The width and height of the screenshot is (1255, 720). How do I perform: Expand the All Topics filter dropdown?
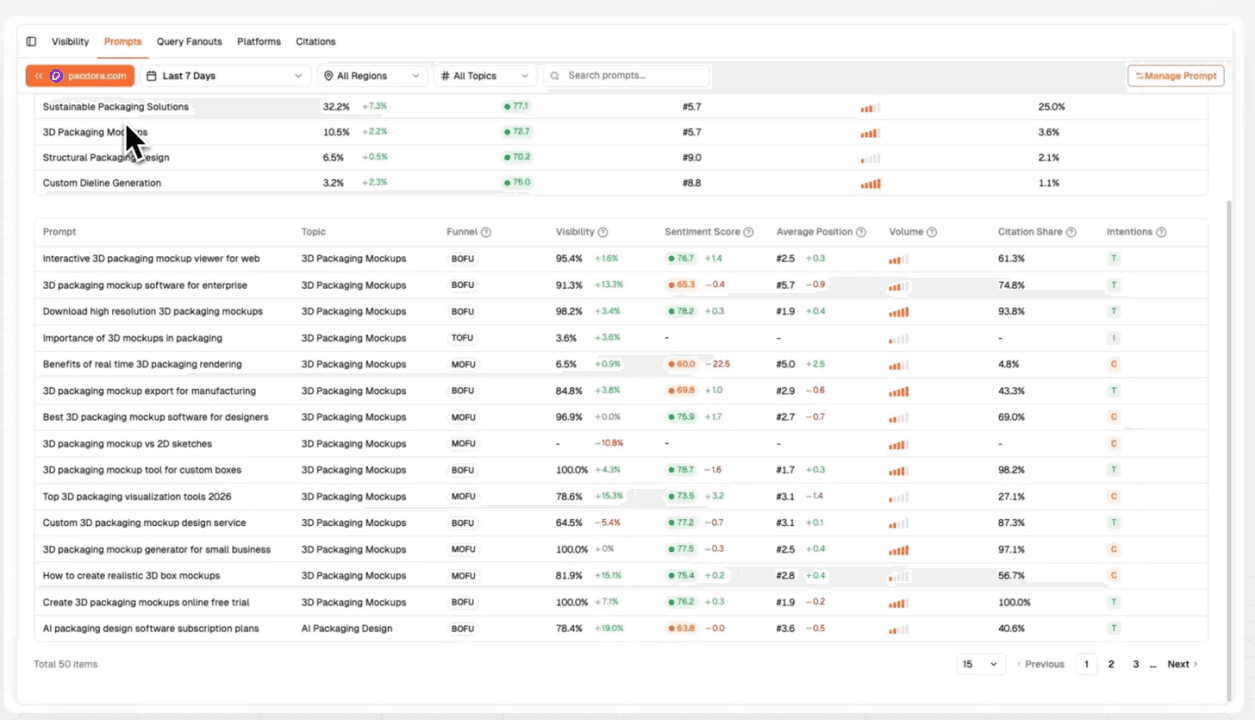click(486, 76)
